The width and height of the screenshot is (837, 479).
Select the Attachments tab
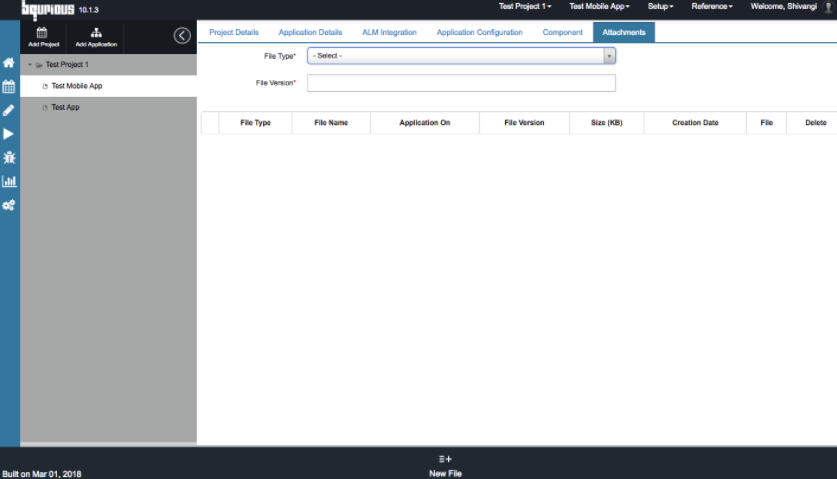coord(623,33)
